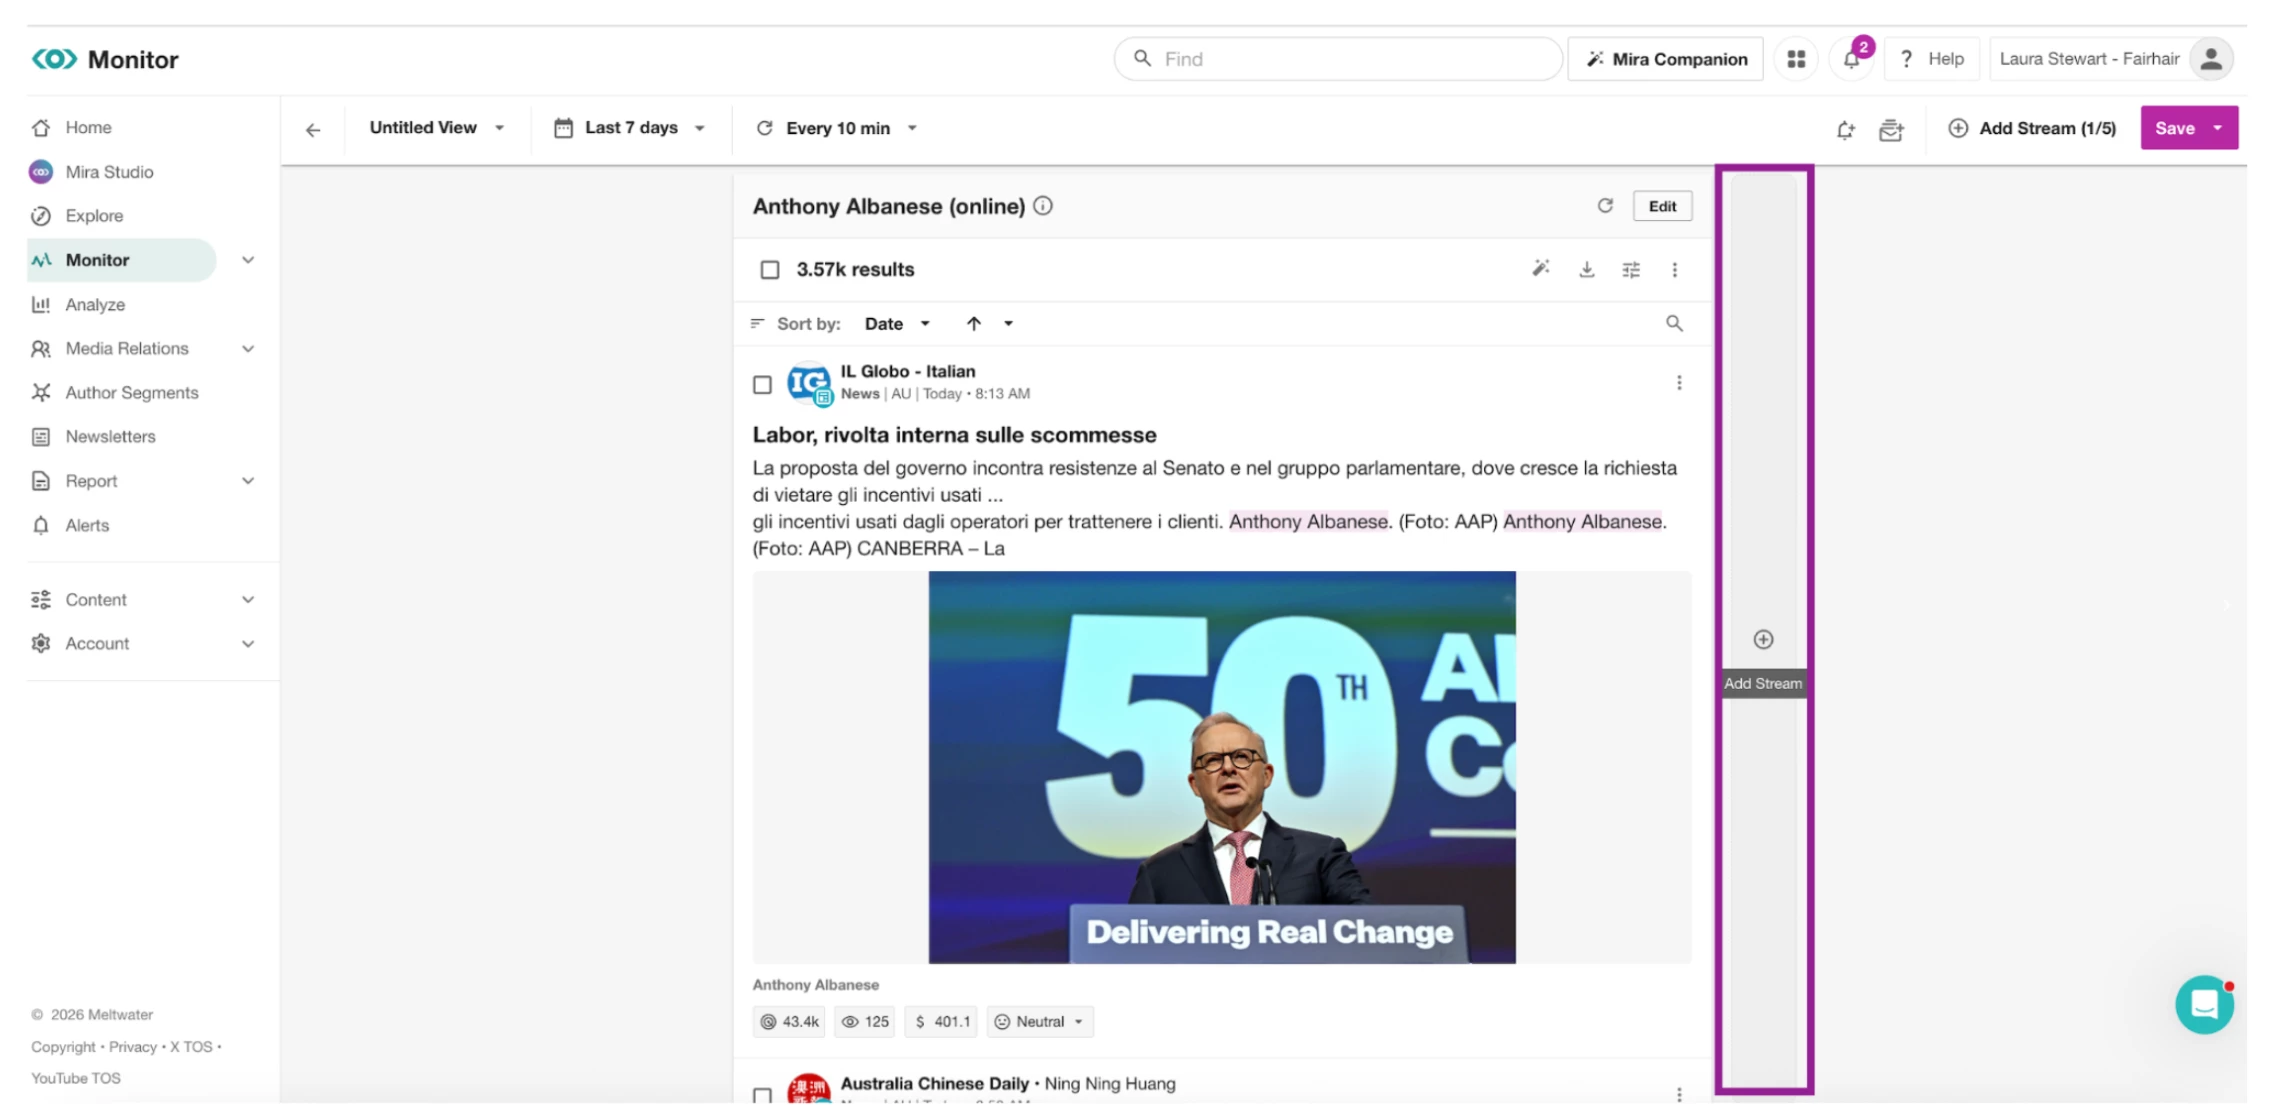
Task: Change the Neutral sentiment dropdown
Action: tap(1040, 1022)
